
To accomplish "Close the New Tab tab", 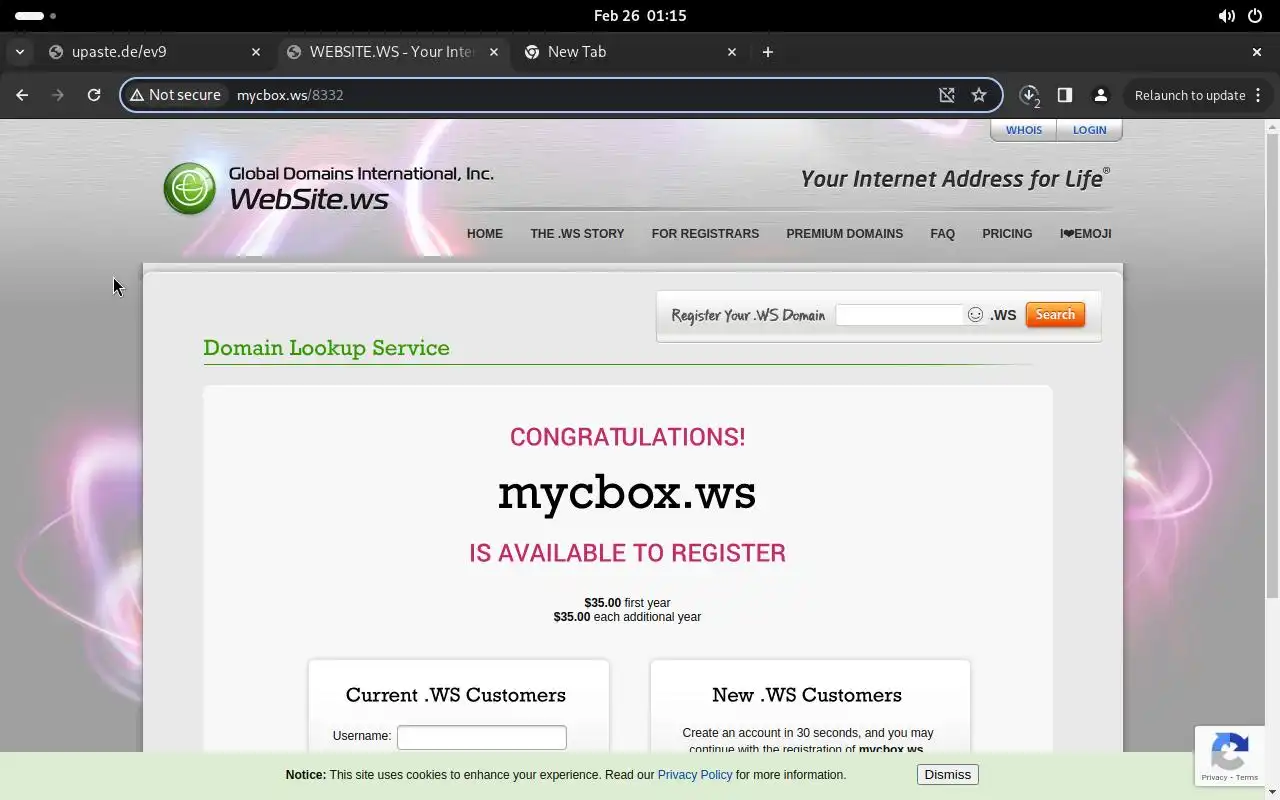I will click(732, 52).
